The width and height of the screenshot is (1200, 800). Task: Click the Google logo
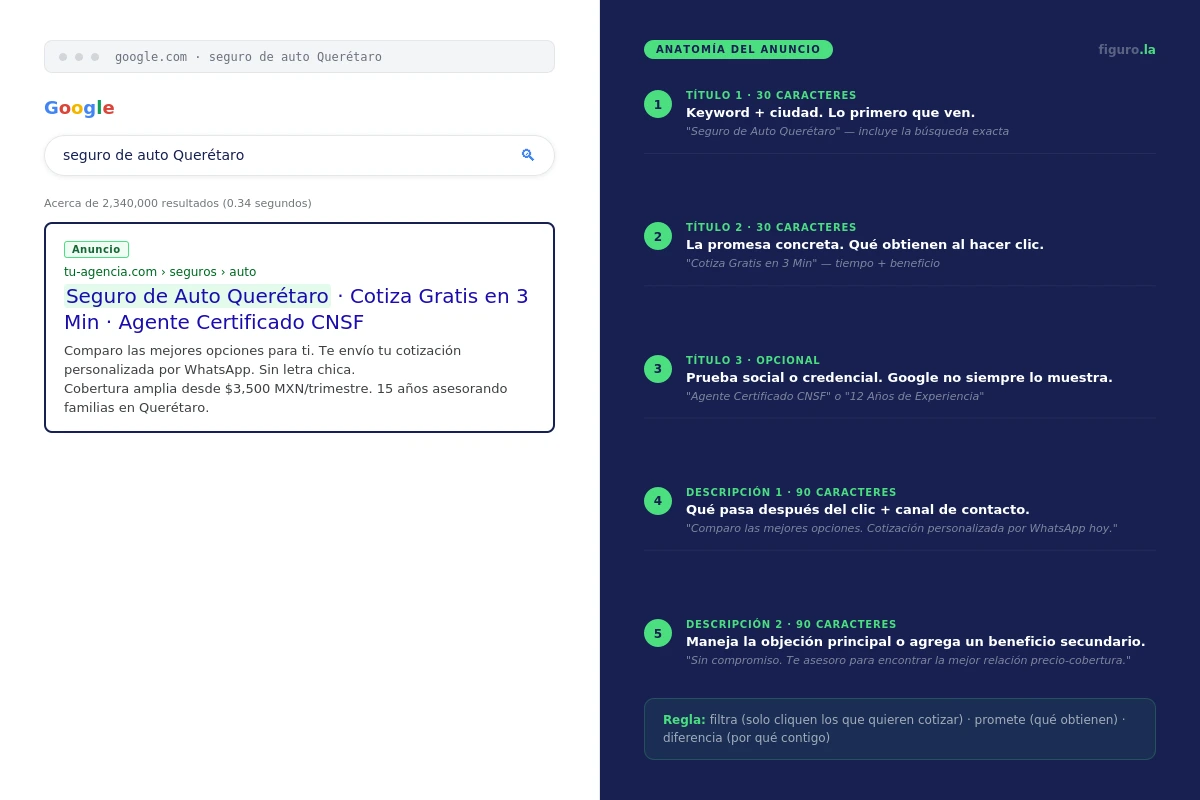(x=79, y=108)
